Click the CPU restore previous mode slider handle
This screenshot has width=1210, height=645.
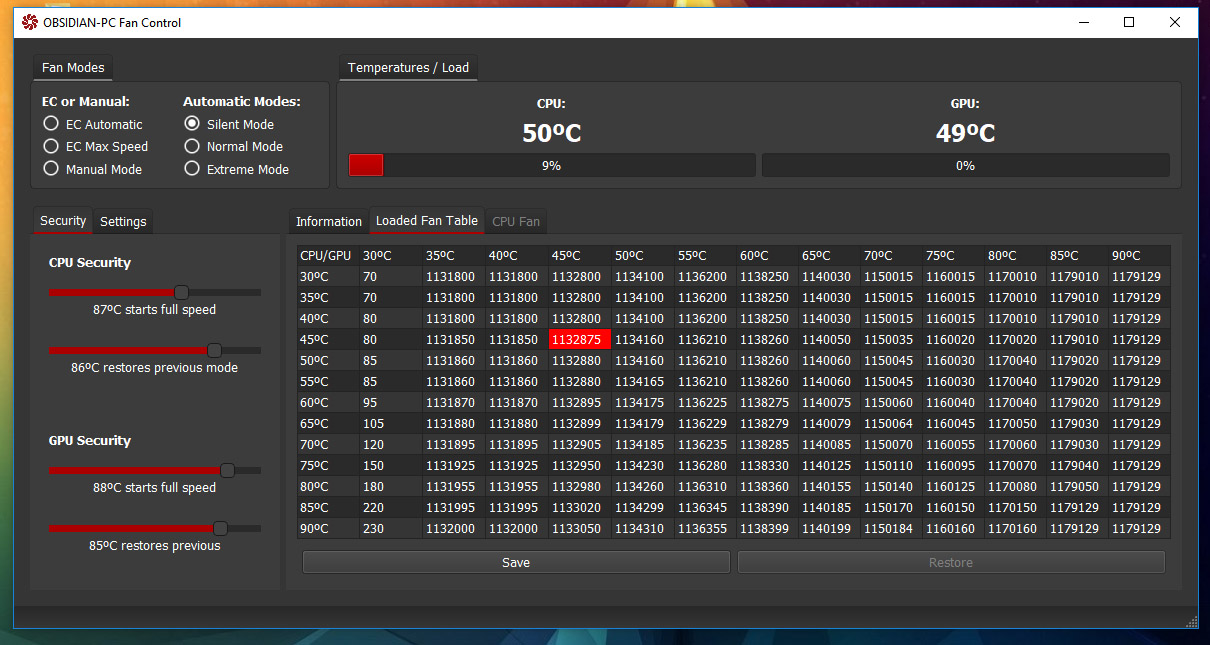tap(214, 350)
